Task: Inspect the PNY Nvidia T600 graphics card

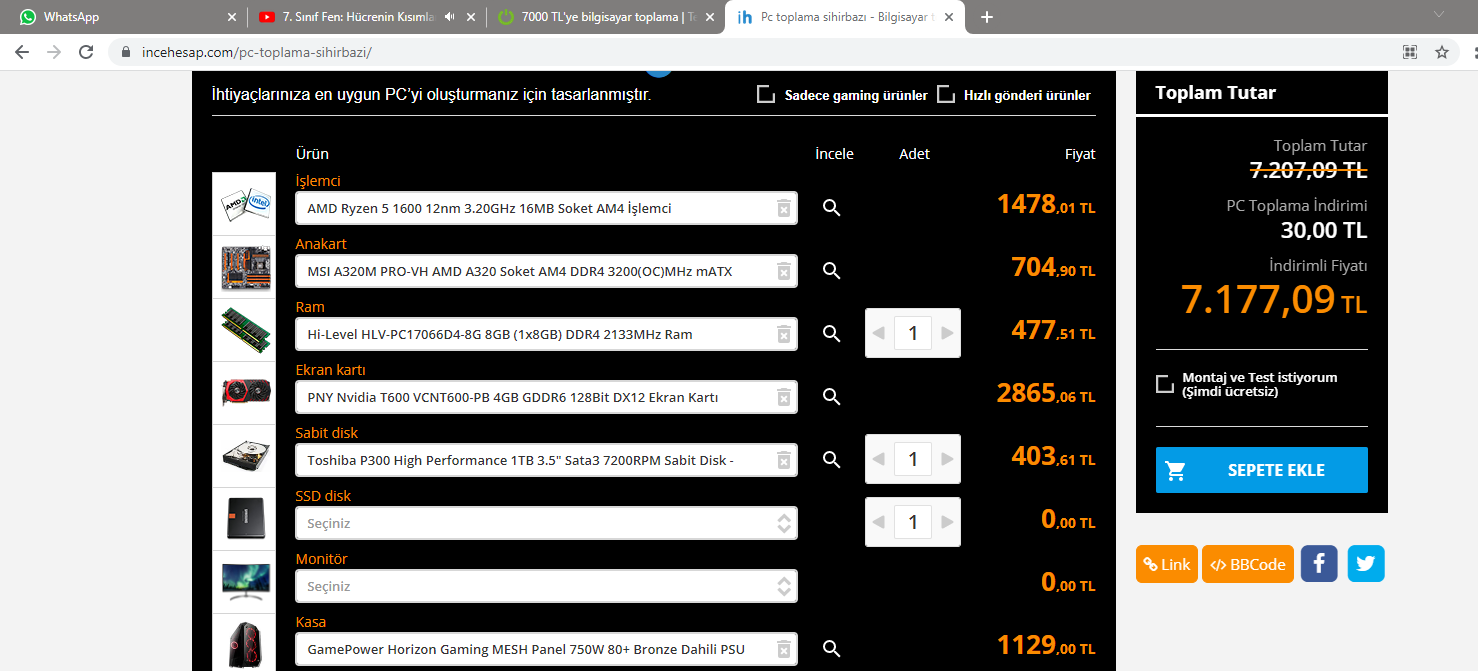Action: click(831, 397)
